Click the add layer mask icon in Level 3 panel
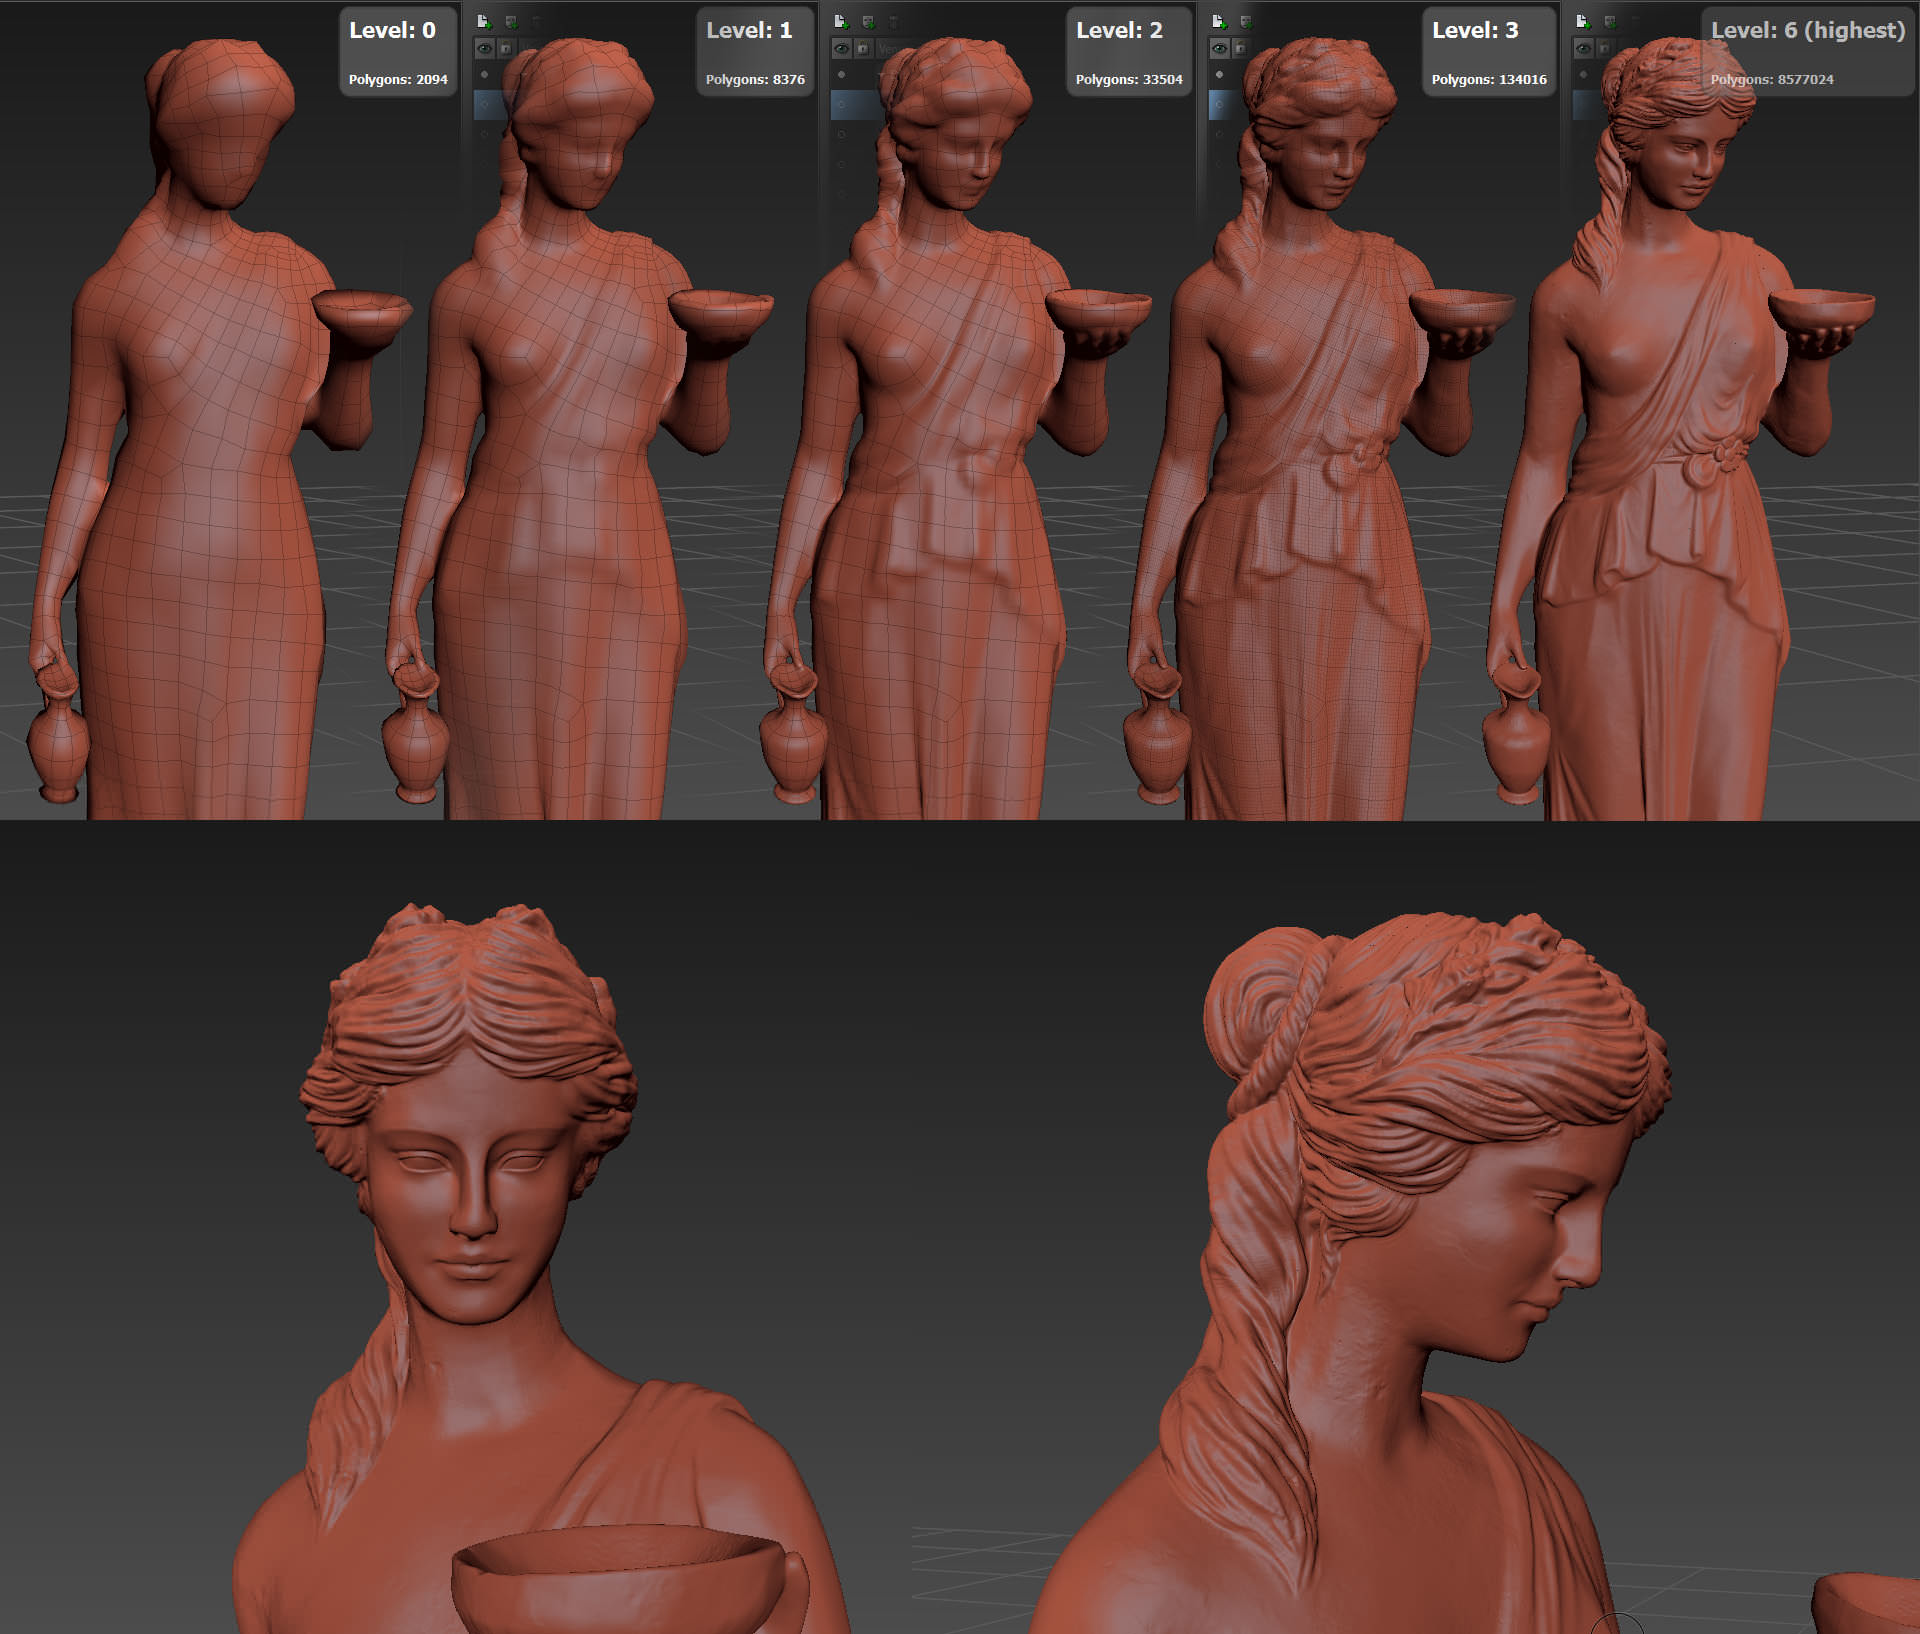Screen dimensions: 1920x1634 1246,21
